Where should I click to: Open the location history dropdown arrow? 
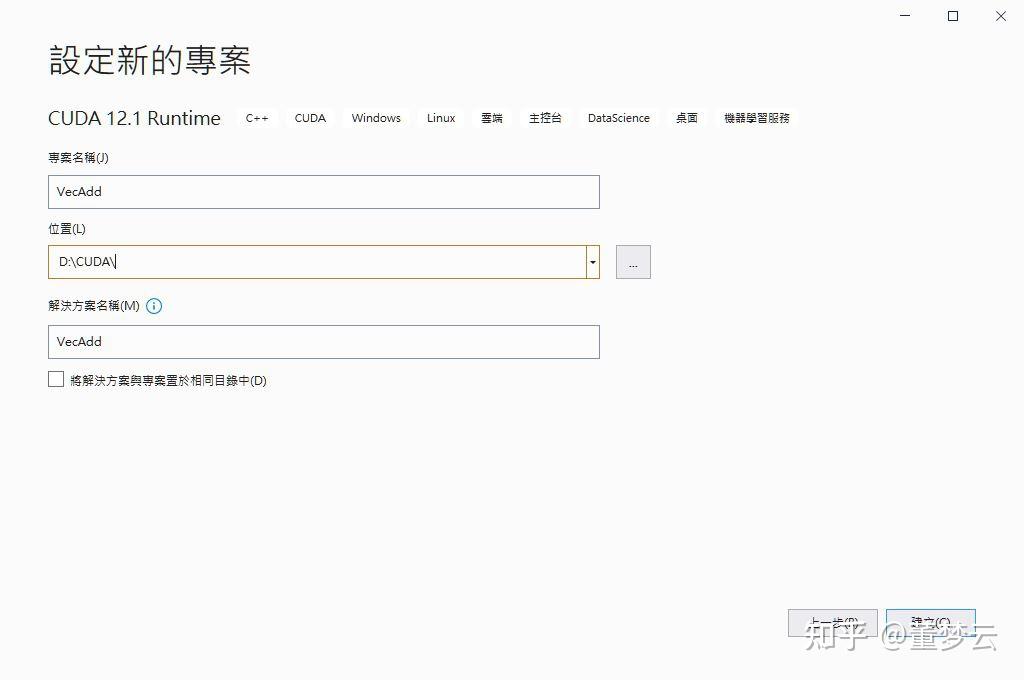592,261
